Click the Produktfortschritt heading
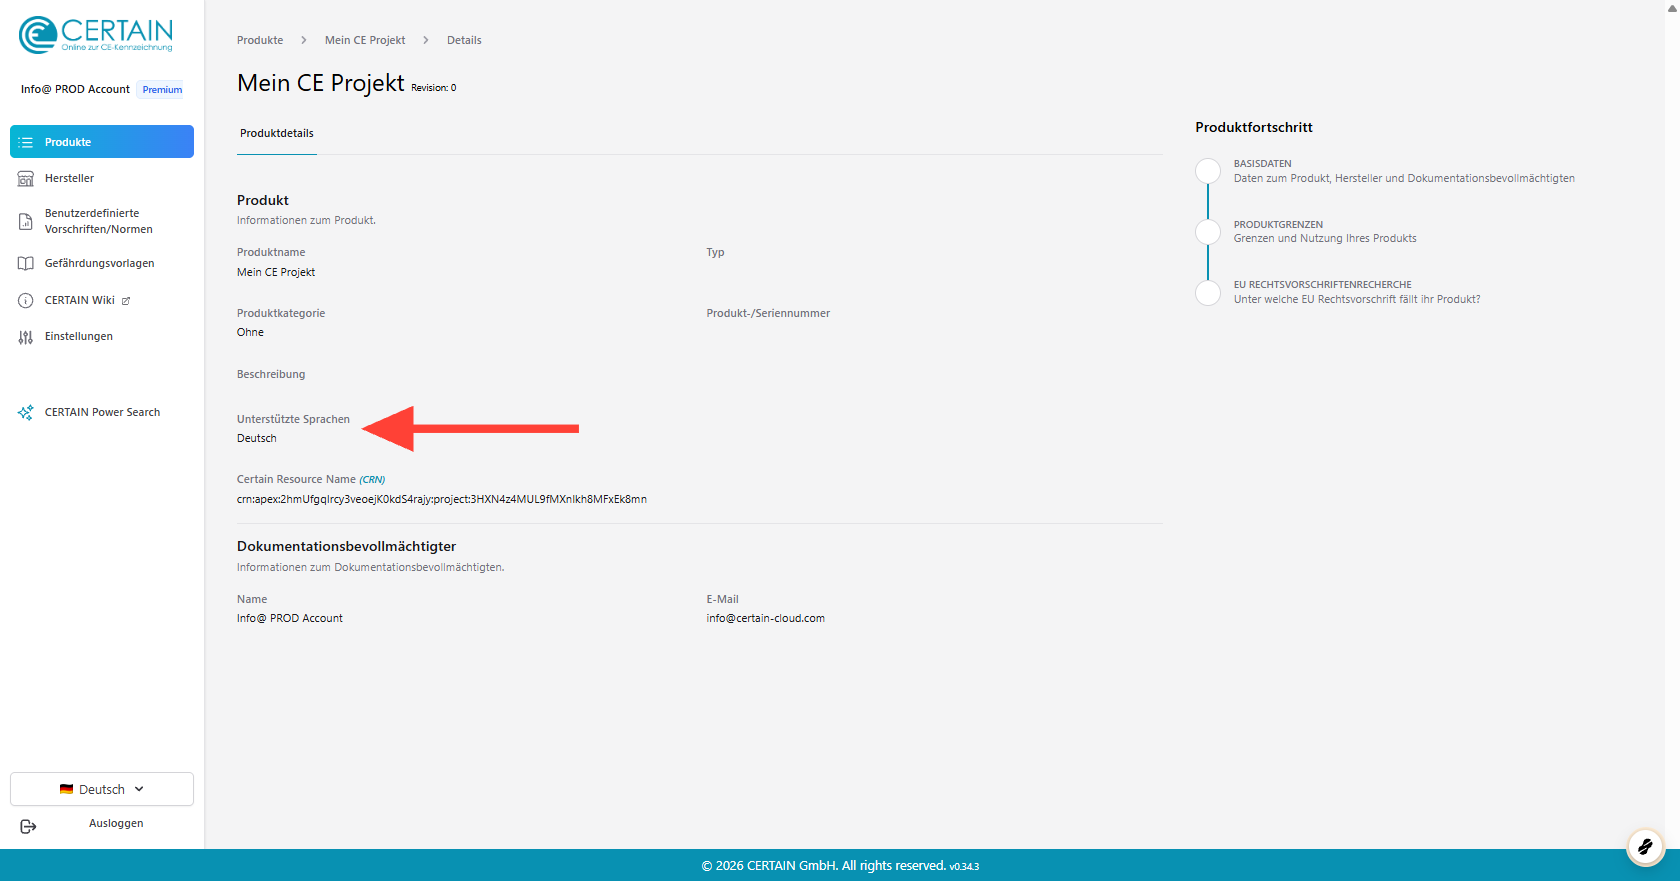The width and height of the screenshot is (1680, 881). (x=1254, y=128)
